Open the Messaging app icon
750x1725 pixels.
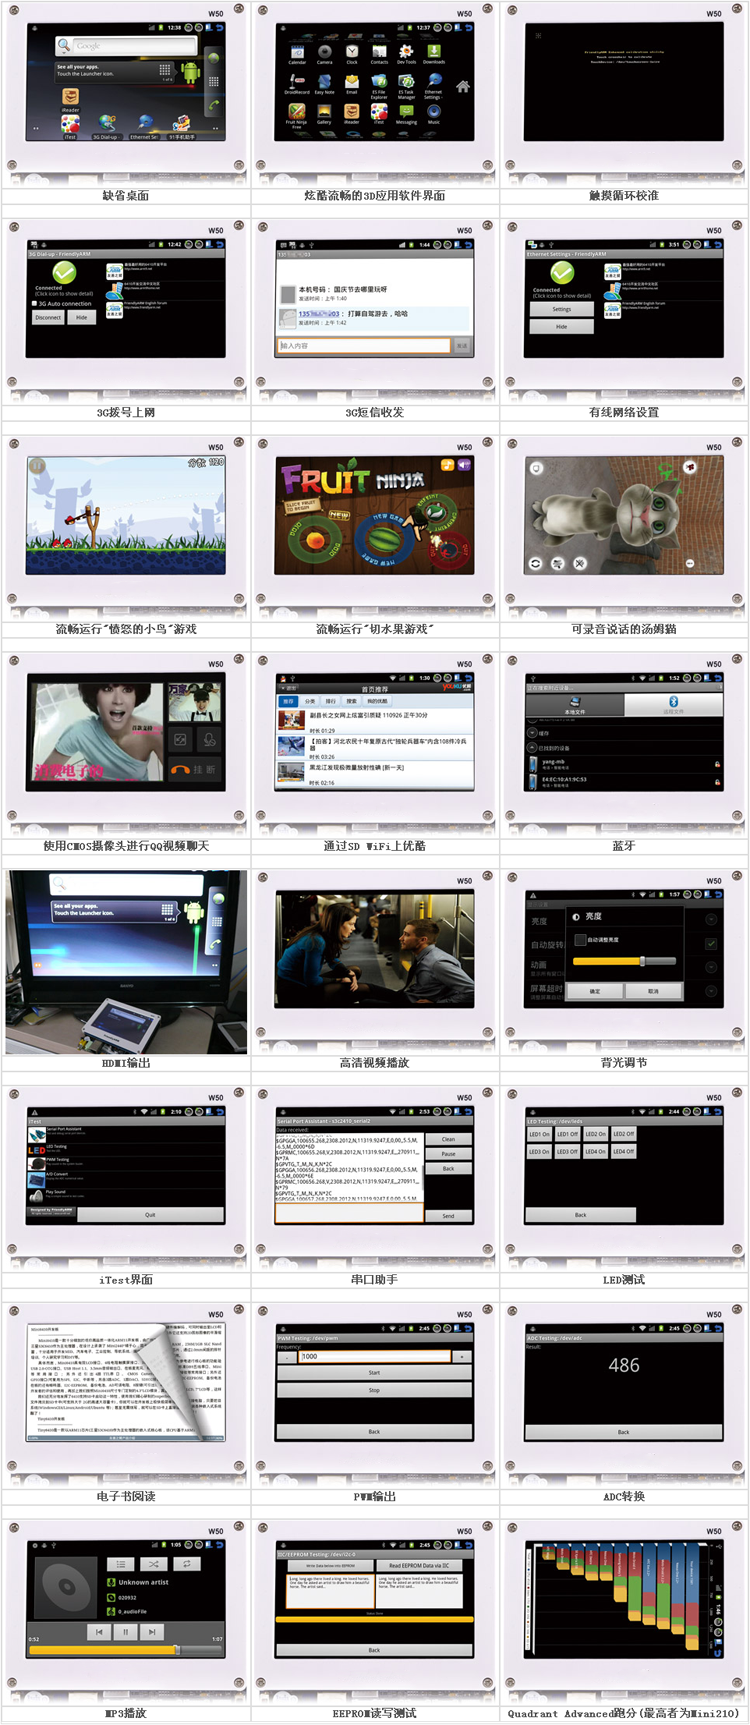tap(406, 115)
